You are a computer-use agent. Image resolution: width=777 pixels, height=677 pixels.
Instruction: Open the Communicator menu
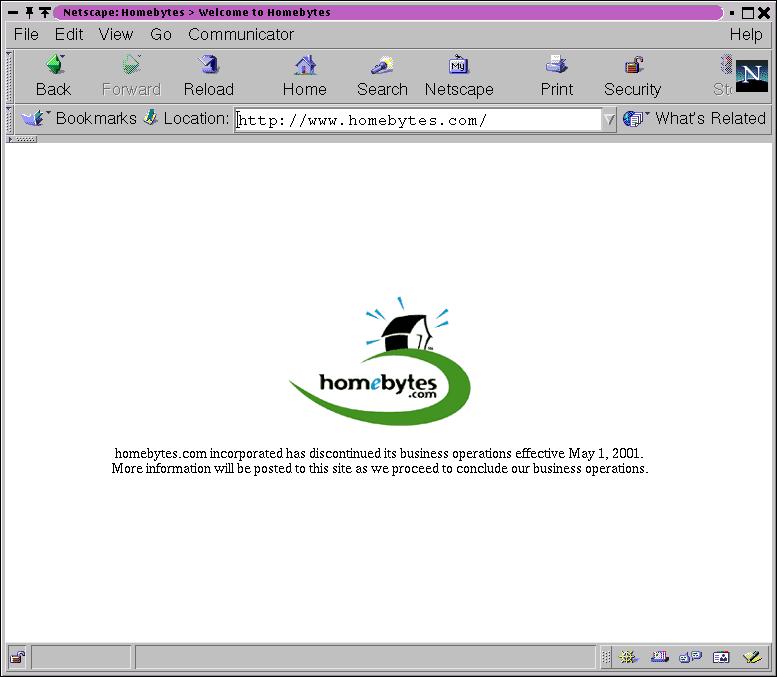click(x=241, y=34)
